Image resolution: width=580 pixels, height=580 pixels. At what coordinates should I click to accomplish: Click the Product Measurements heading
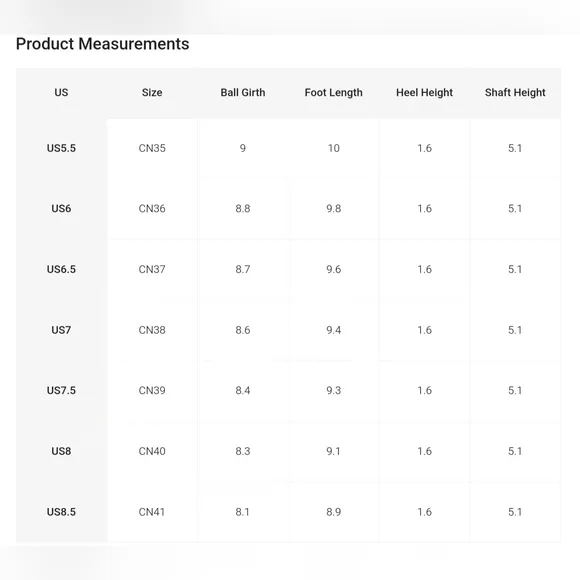tap(102, 44)
